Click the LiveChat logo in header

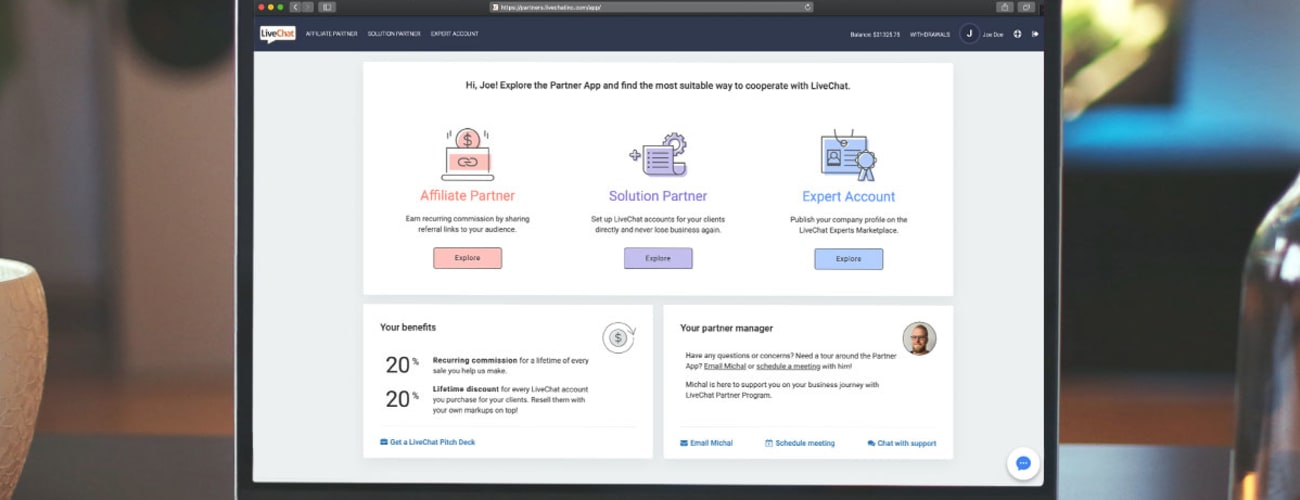(278, 34)
